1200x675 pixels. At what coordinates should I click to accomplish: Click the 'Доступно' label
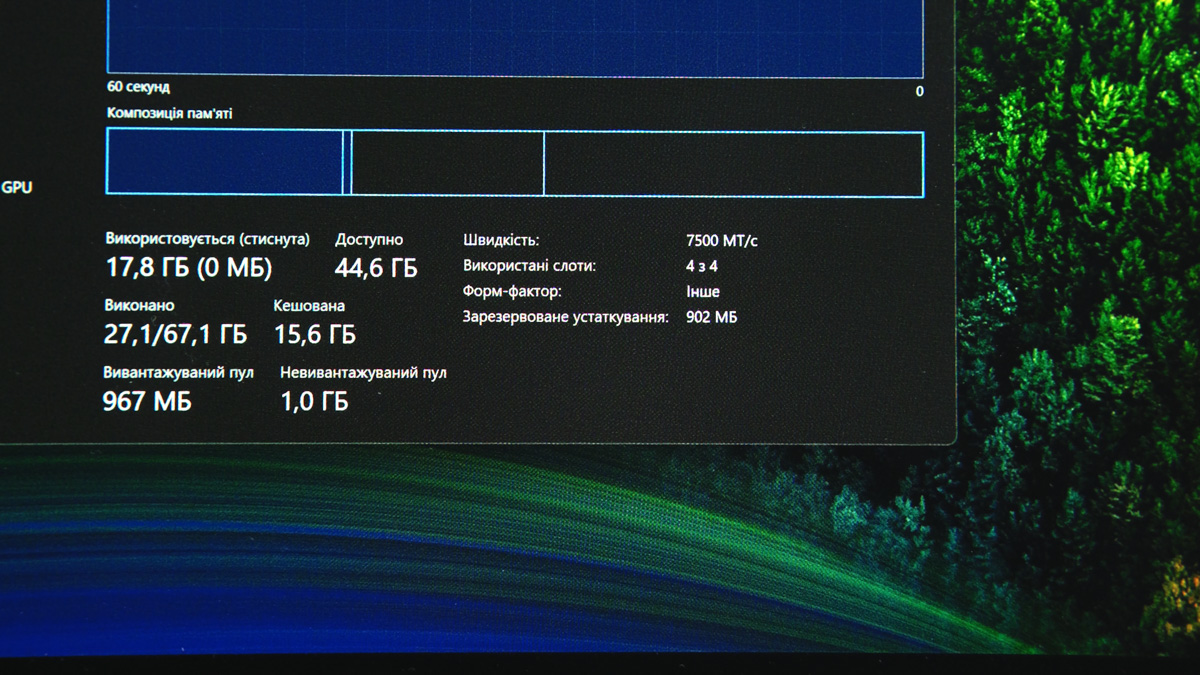tap(369, 240)
